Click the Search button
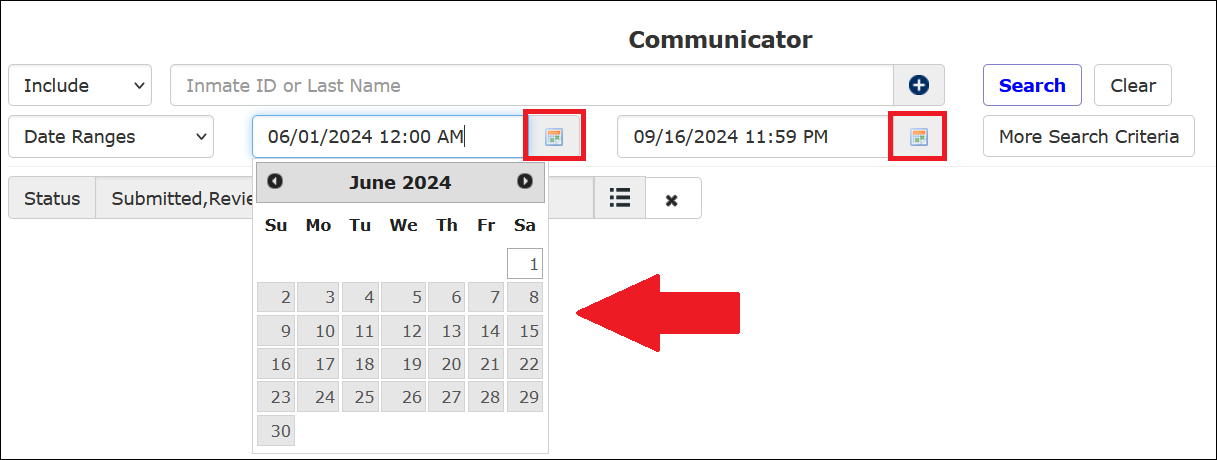 tap(1032, 86)
